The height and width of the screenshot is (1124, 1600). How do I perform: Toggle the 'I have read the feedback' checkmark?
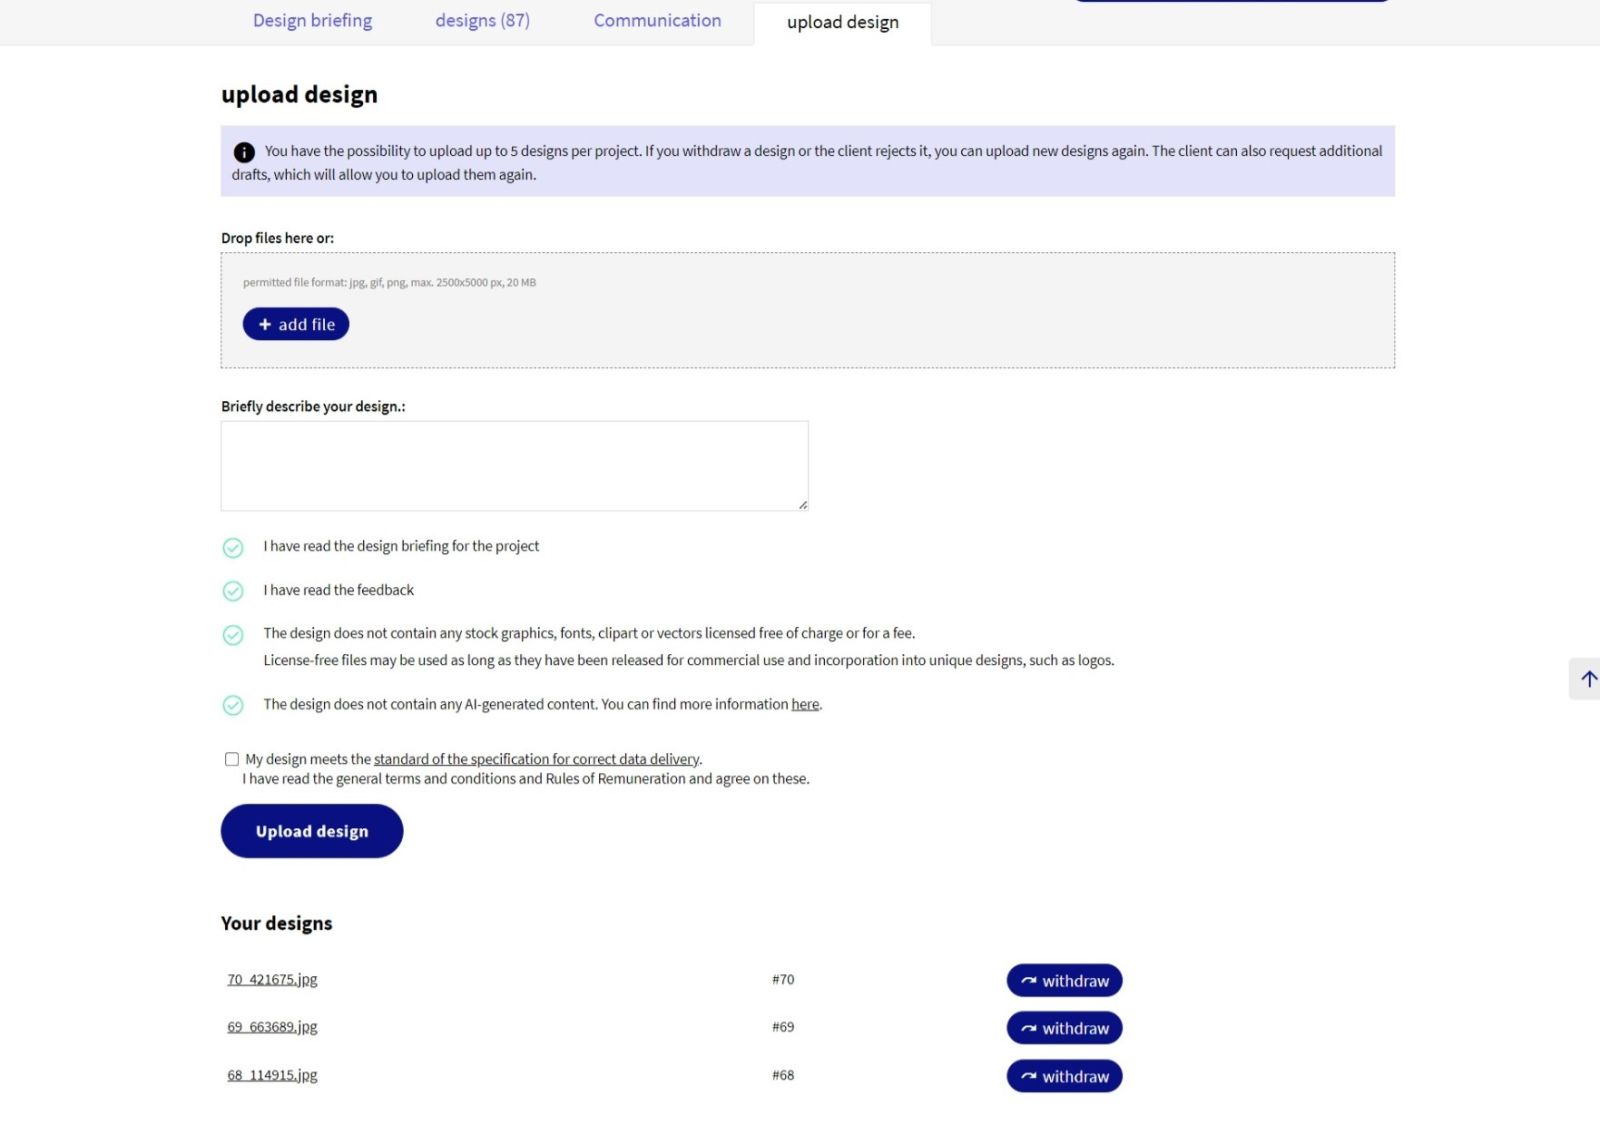click(233, 591)
